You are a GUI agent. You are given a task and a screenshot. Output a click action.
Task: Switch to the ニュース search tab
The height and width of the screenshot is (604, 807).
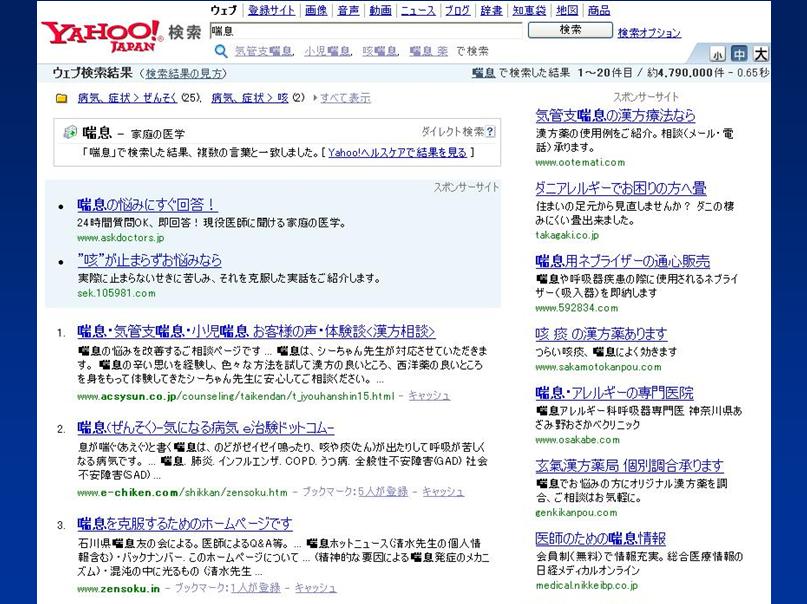coord(417,10)
